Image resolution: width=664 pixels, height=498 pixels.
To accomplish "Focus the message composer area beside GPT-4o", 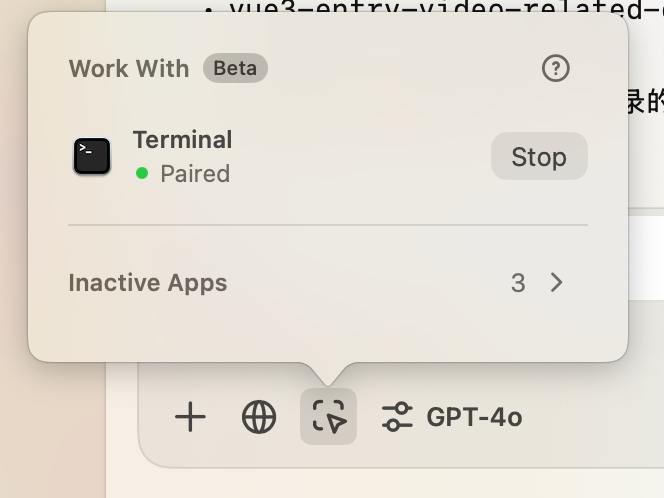I will coord(593,417).
